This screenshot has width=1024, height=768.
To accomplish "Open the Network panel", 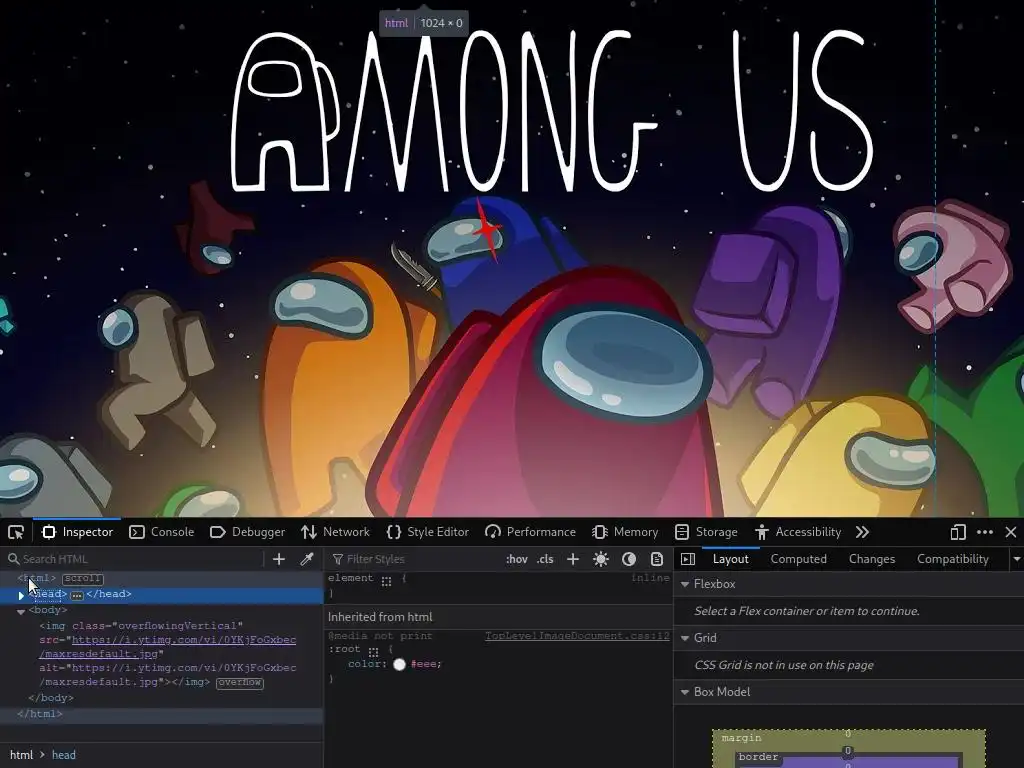I will pos(336,532).
